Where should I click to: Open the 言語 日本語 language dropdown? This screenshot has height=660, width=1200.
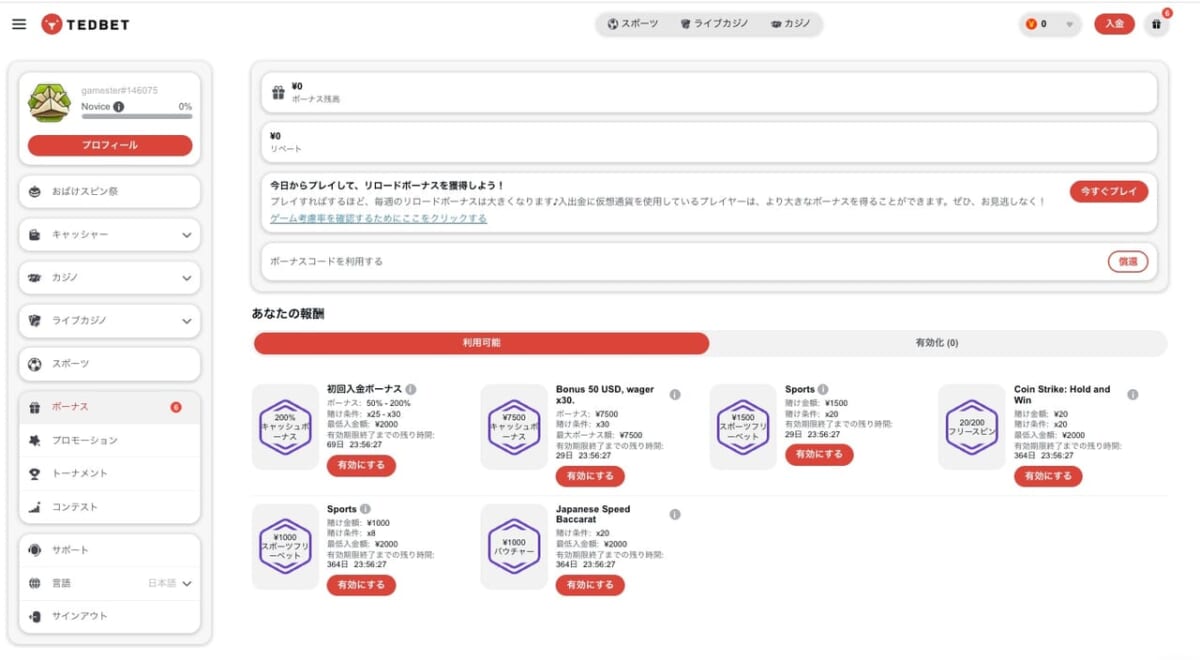coord(109,583)
